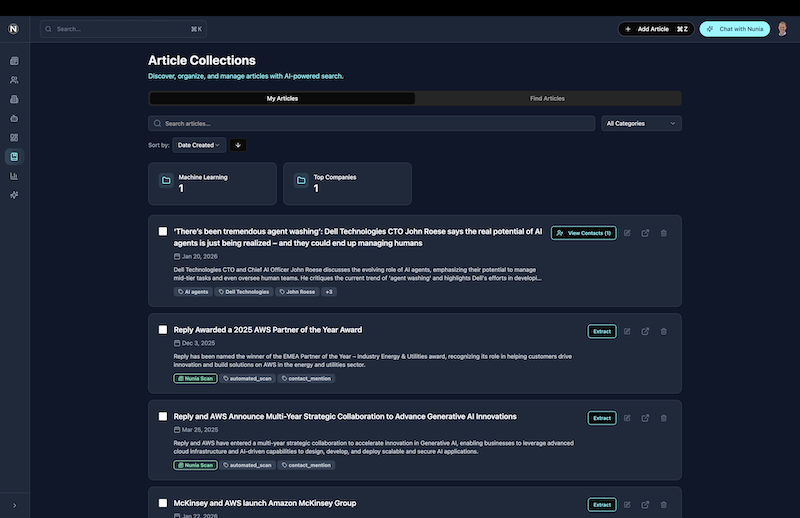Toggle sort direction arrow button
The height and width of the screenshot is (518, 800).
coord(238,145)
